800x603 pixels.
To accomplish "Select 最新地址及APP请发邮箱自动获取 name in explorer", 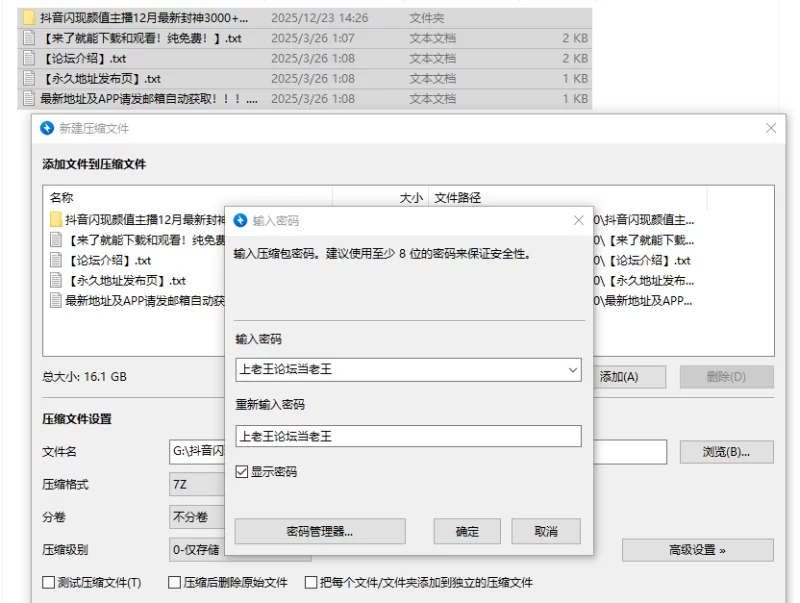I will (x=149, y=98).
